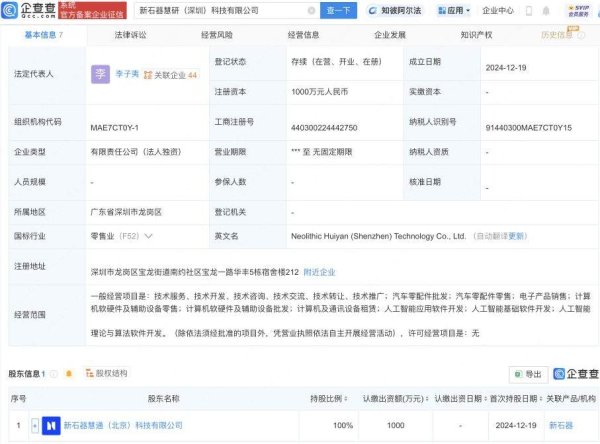Click the establishment date 2024-12-19
Screen dimensions: 600x444
tap(506, 68)
